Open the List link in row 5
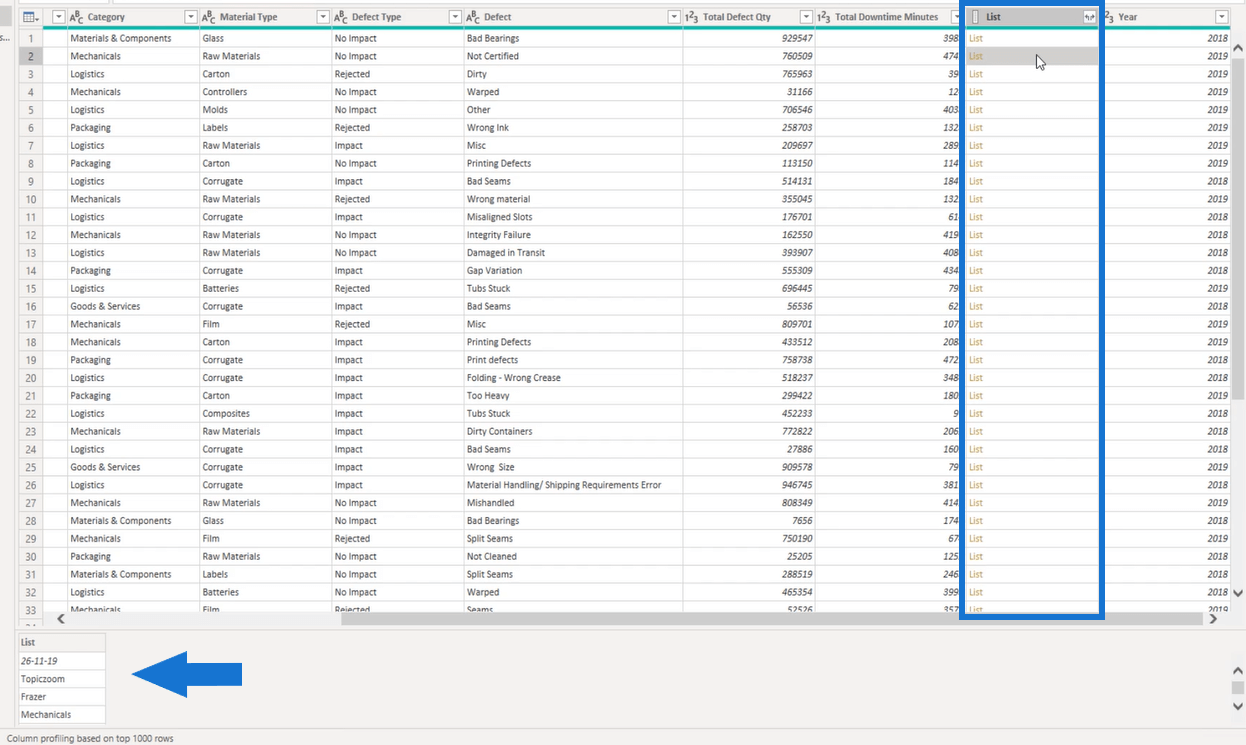The width and height of the screenshot is (1246, 745). coord(976,110)
